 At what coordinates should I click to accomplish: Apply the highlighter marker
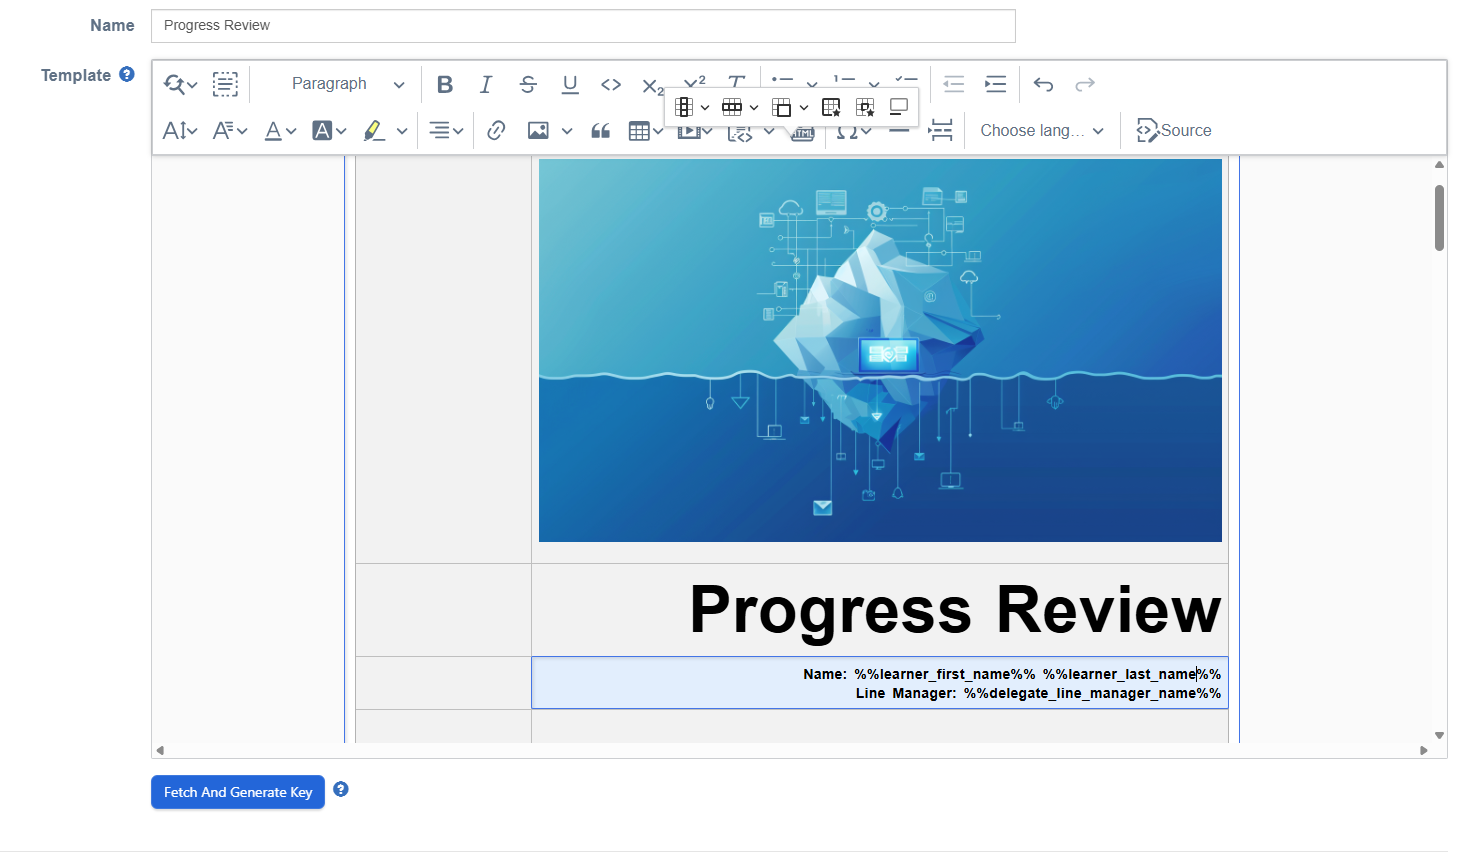click(x=374, y=130)
